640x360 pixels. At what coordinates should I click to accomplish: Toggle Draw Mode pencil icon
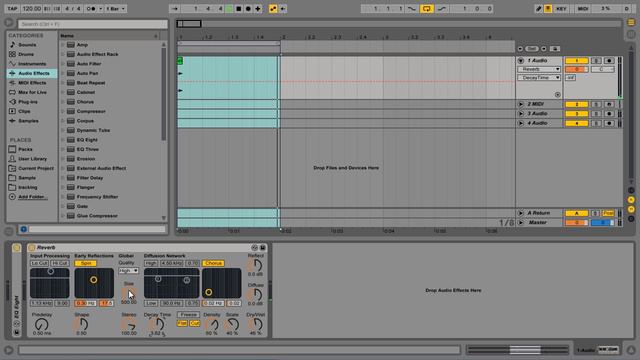[x=539, y=9]
